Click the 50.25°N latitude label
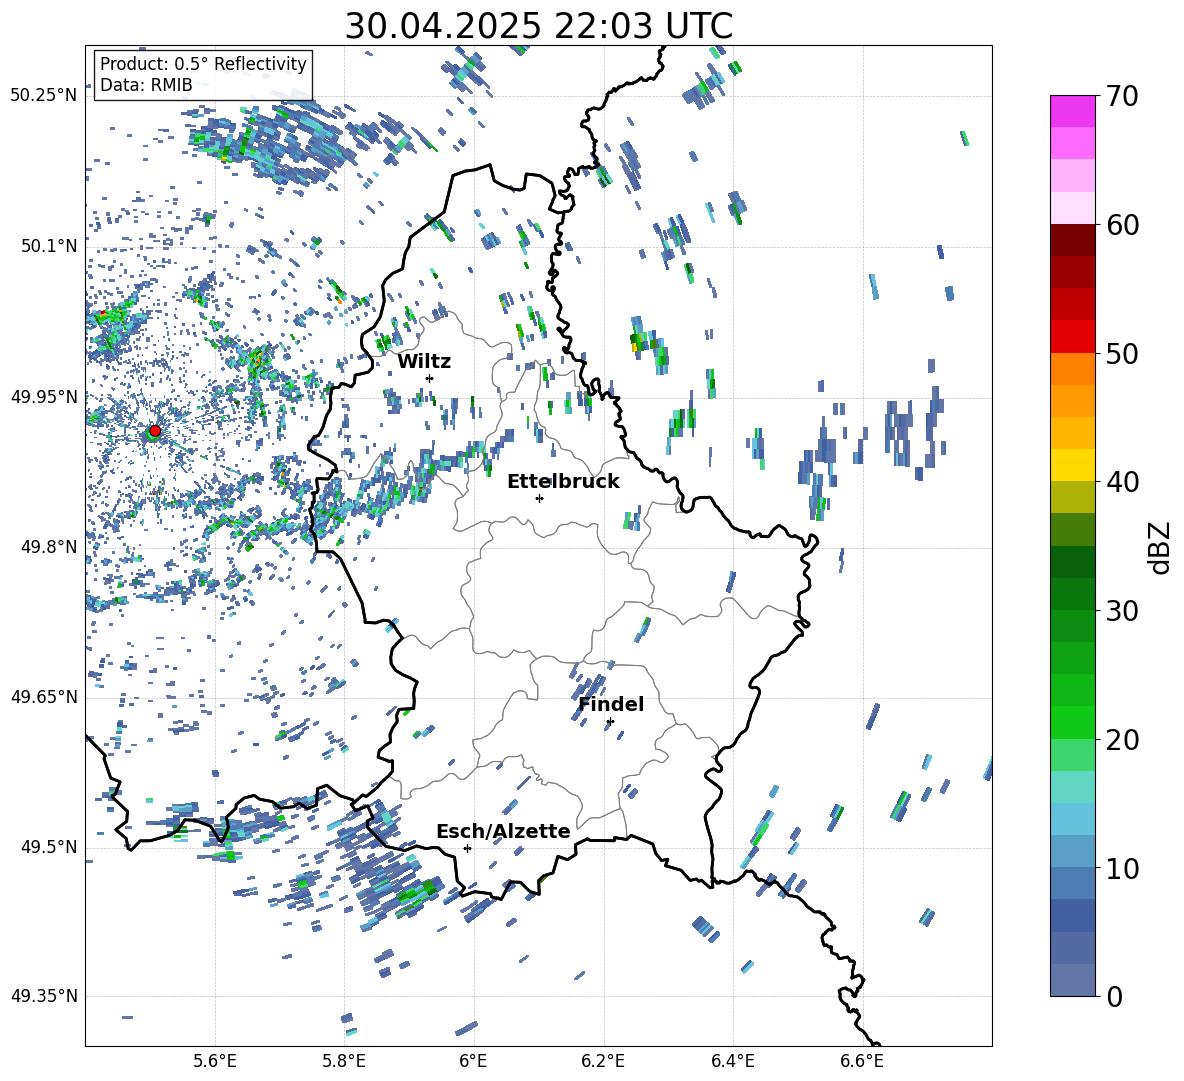The width and height of the screenshot is (1184, 1081). [x=44, y=96]
